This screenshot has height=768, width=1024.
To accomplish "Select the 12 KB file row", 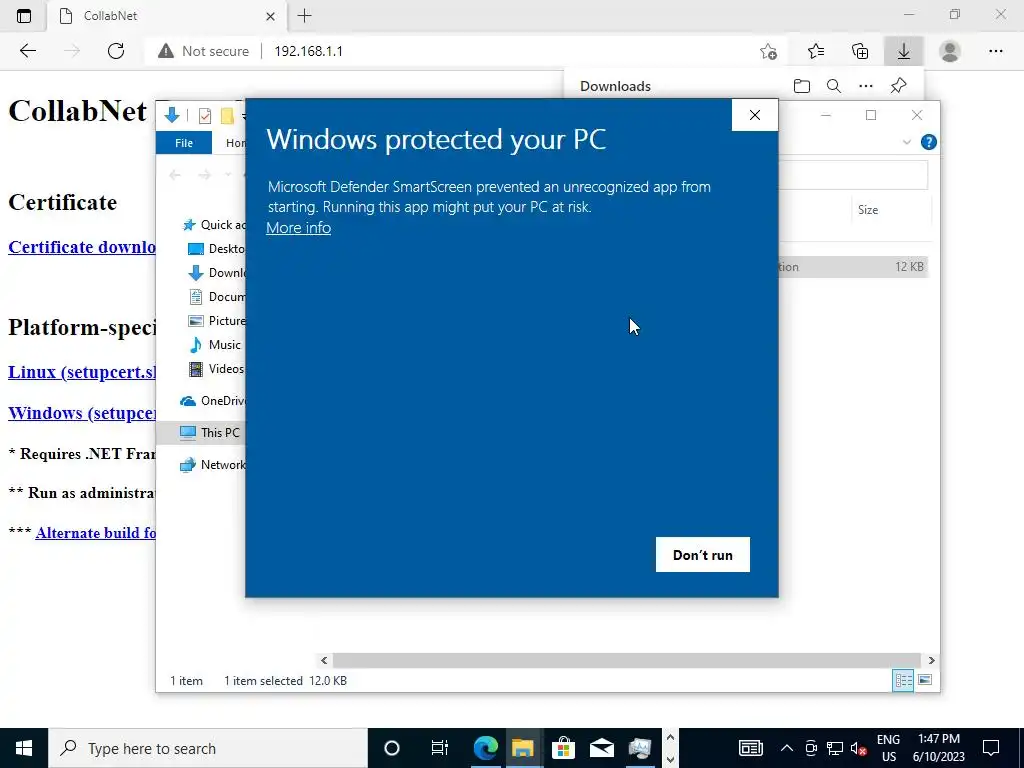I will click(x=853, y=266).
